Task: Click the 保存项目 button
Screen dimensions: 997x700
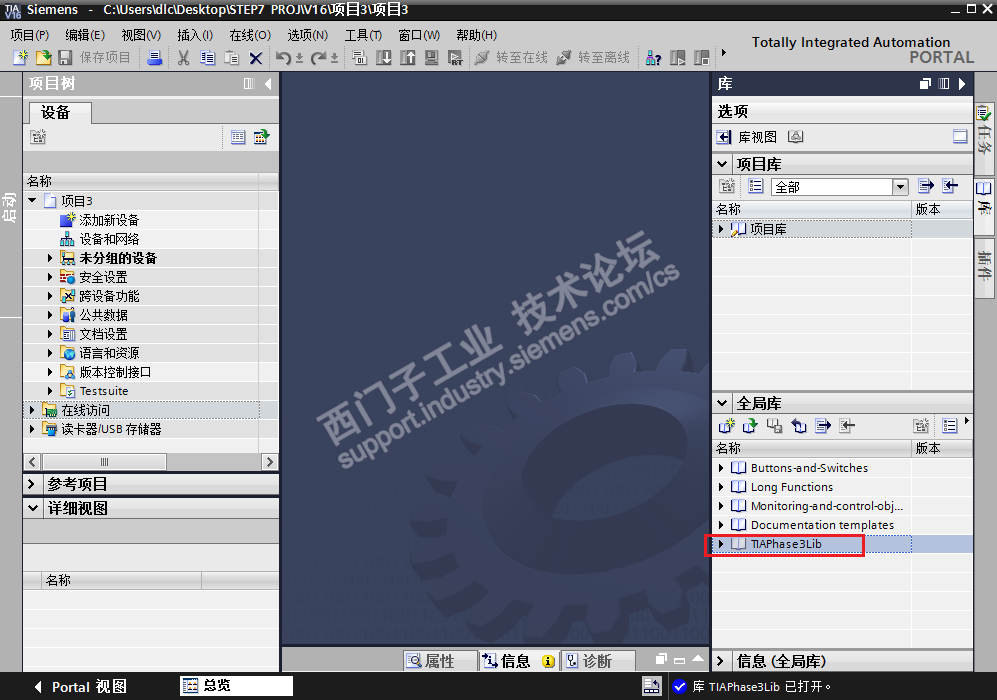Action: [94, 58]
